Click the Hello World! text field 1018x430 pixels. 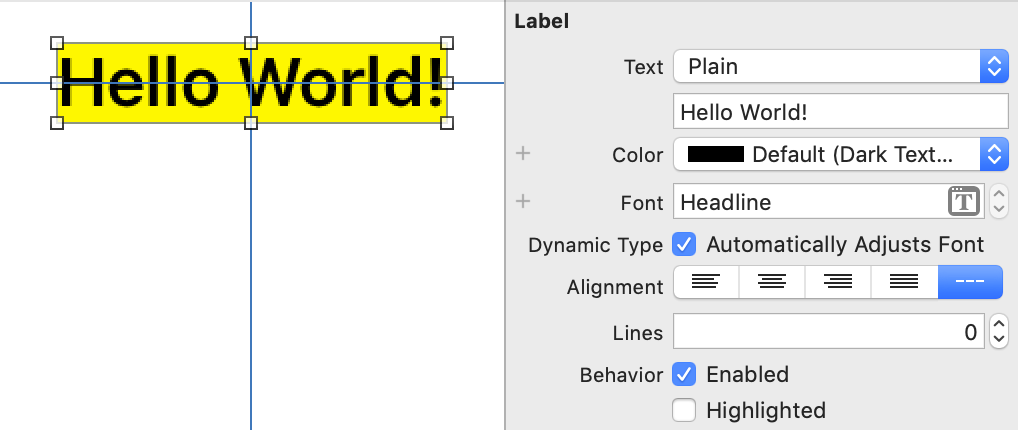click(x=840, y=111)
